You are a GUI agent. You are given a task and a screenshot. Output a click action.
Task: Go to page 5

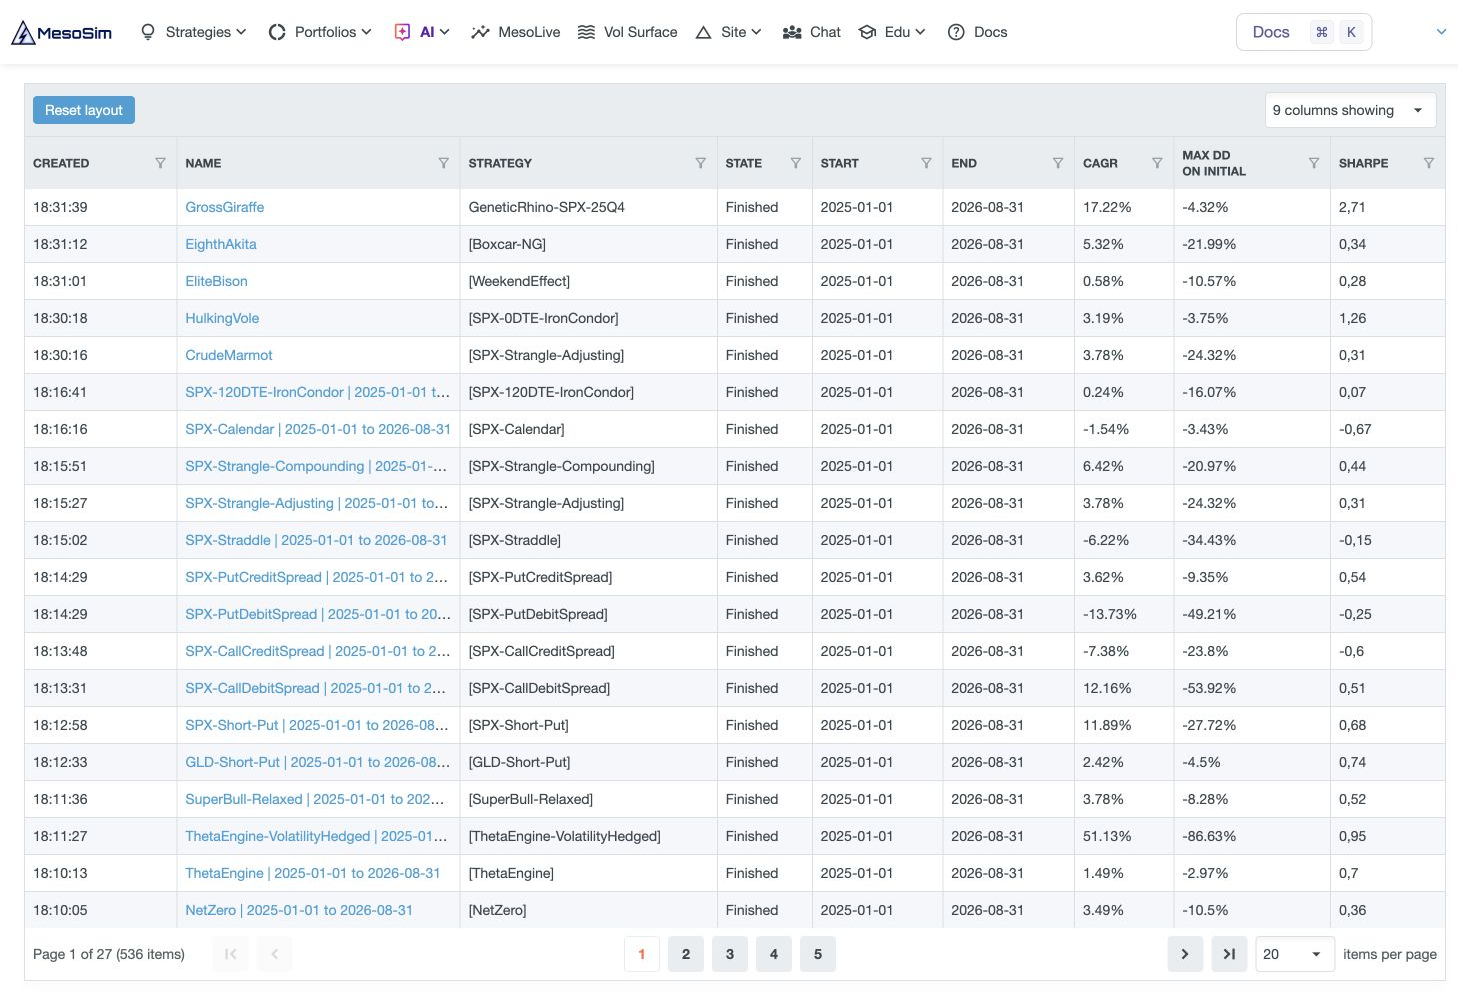pos(818,954)
